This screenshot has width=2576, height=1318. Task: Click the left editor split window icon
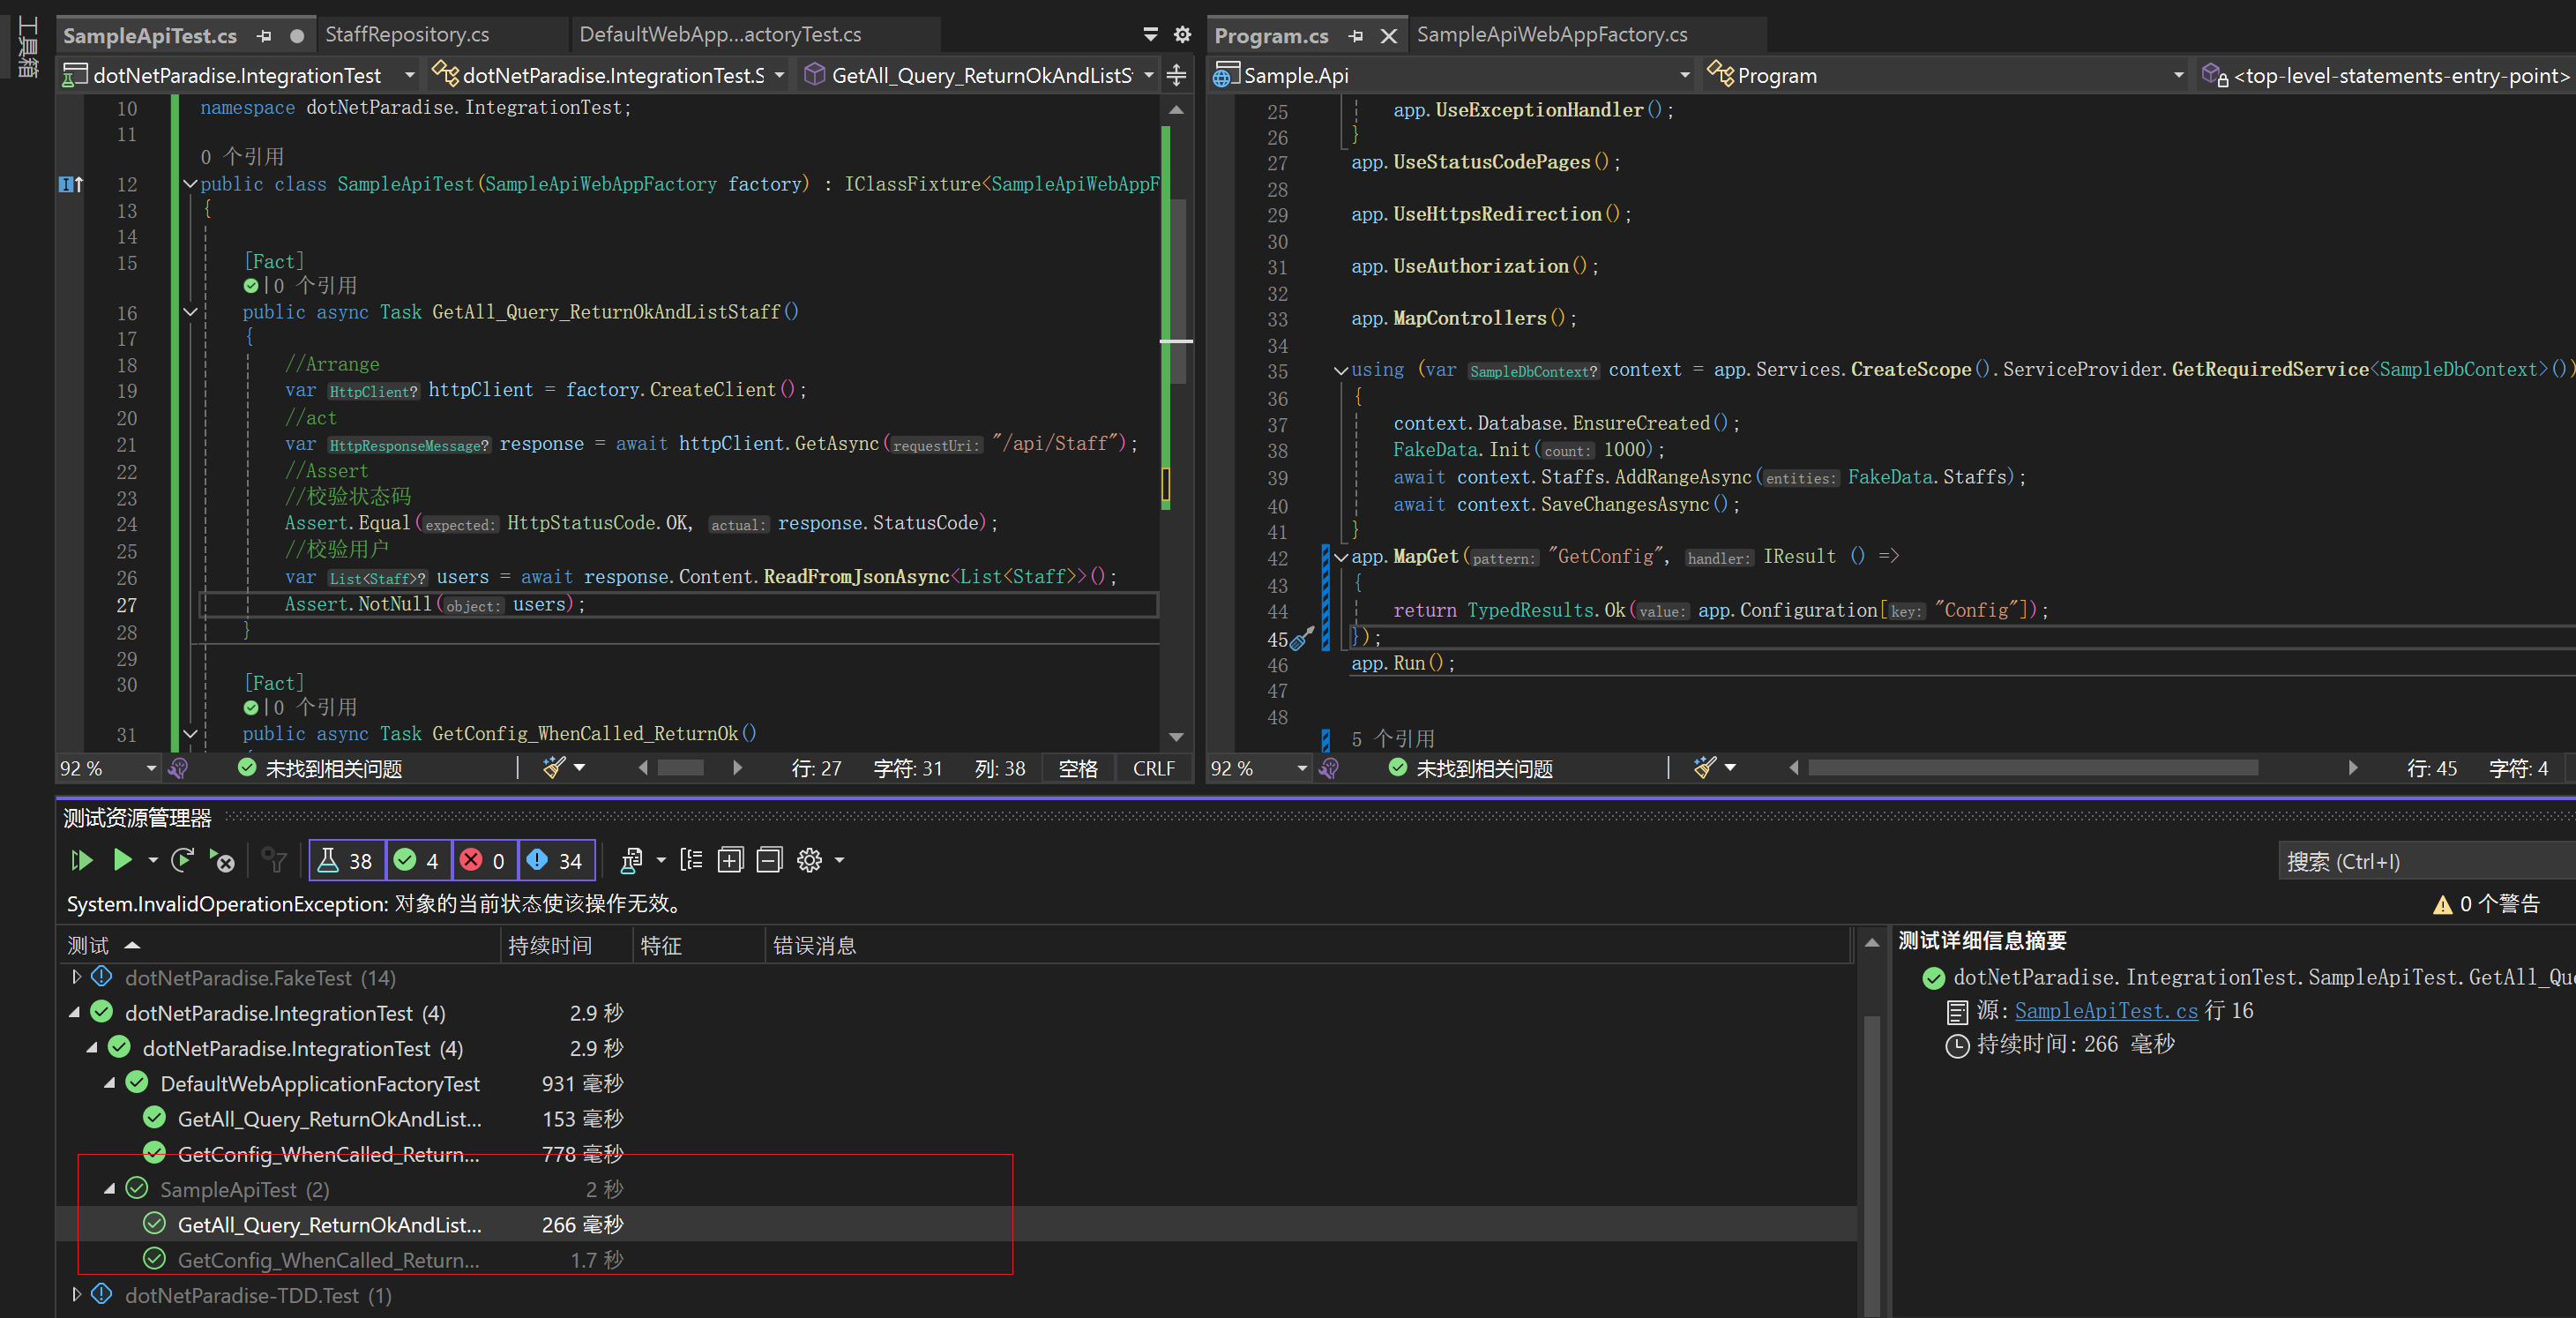tap(1176, 75)
